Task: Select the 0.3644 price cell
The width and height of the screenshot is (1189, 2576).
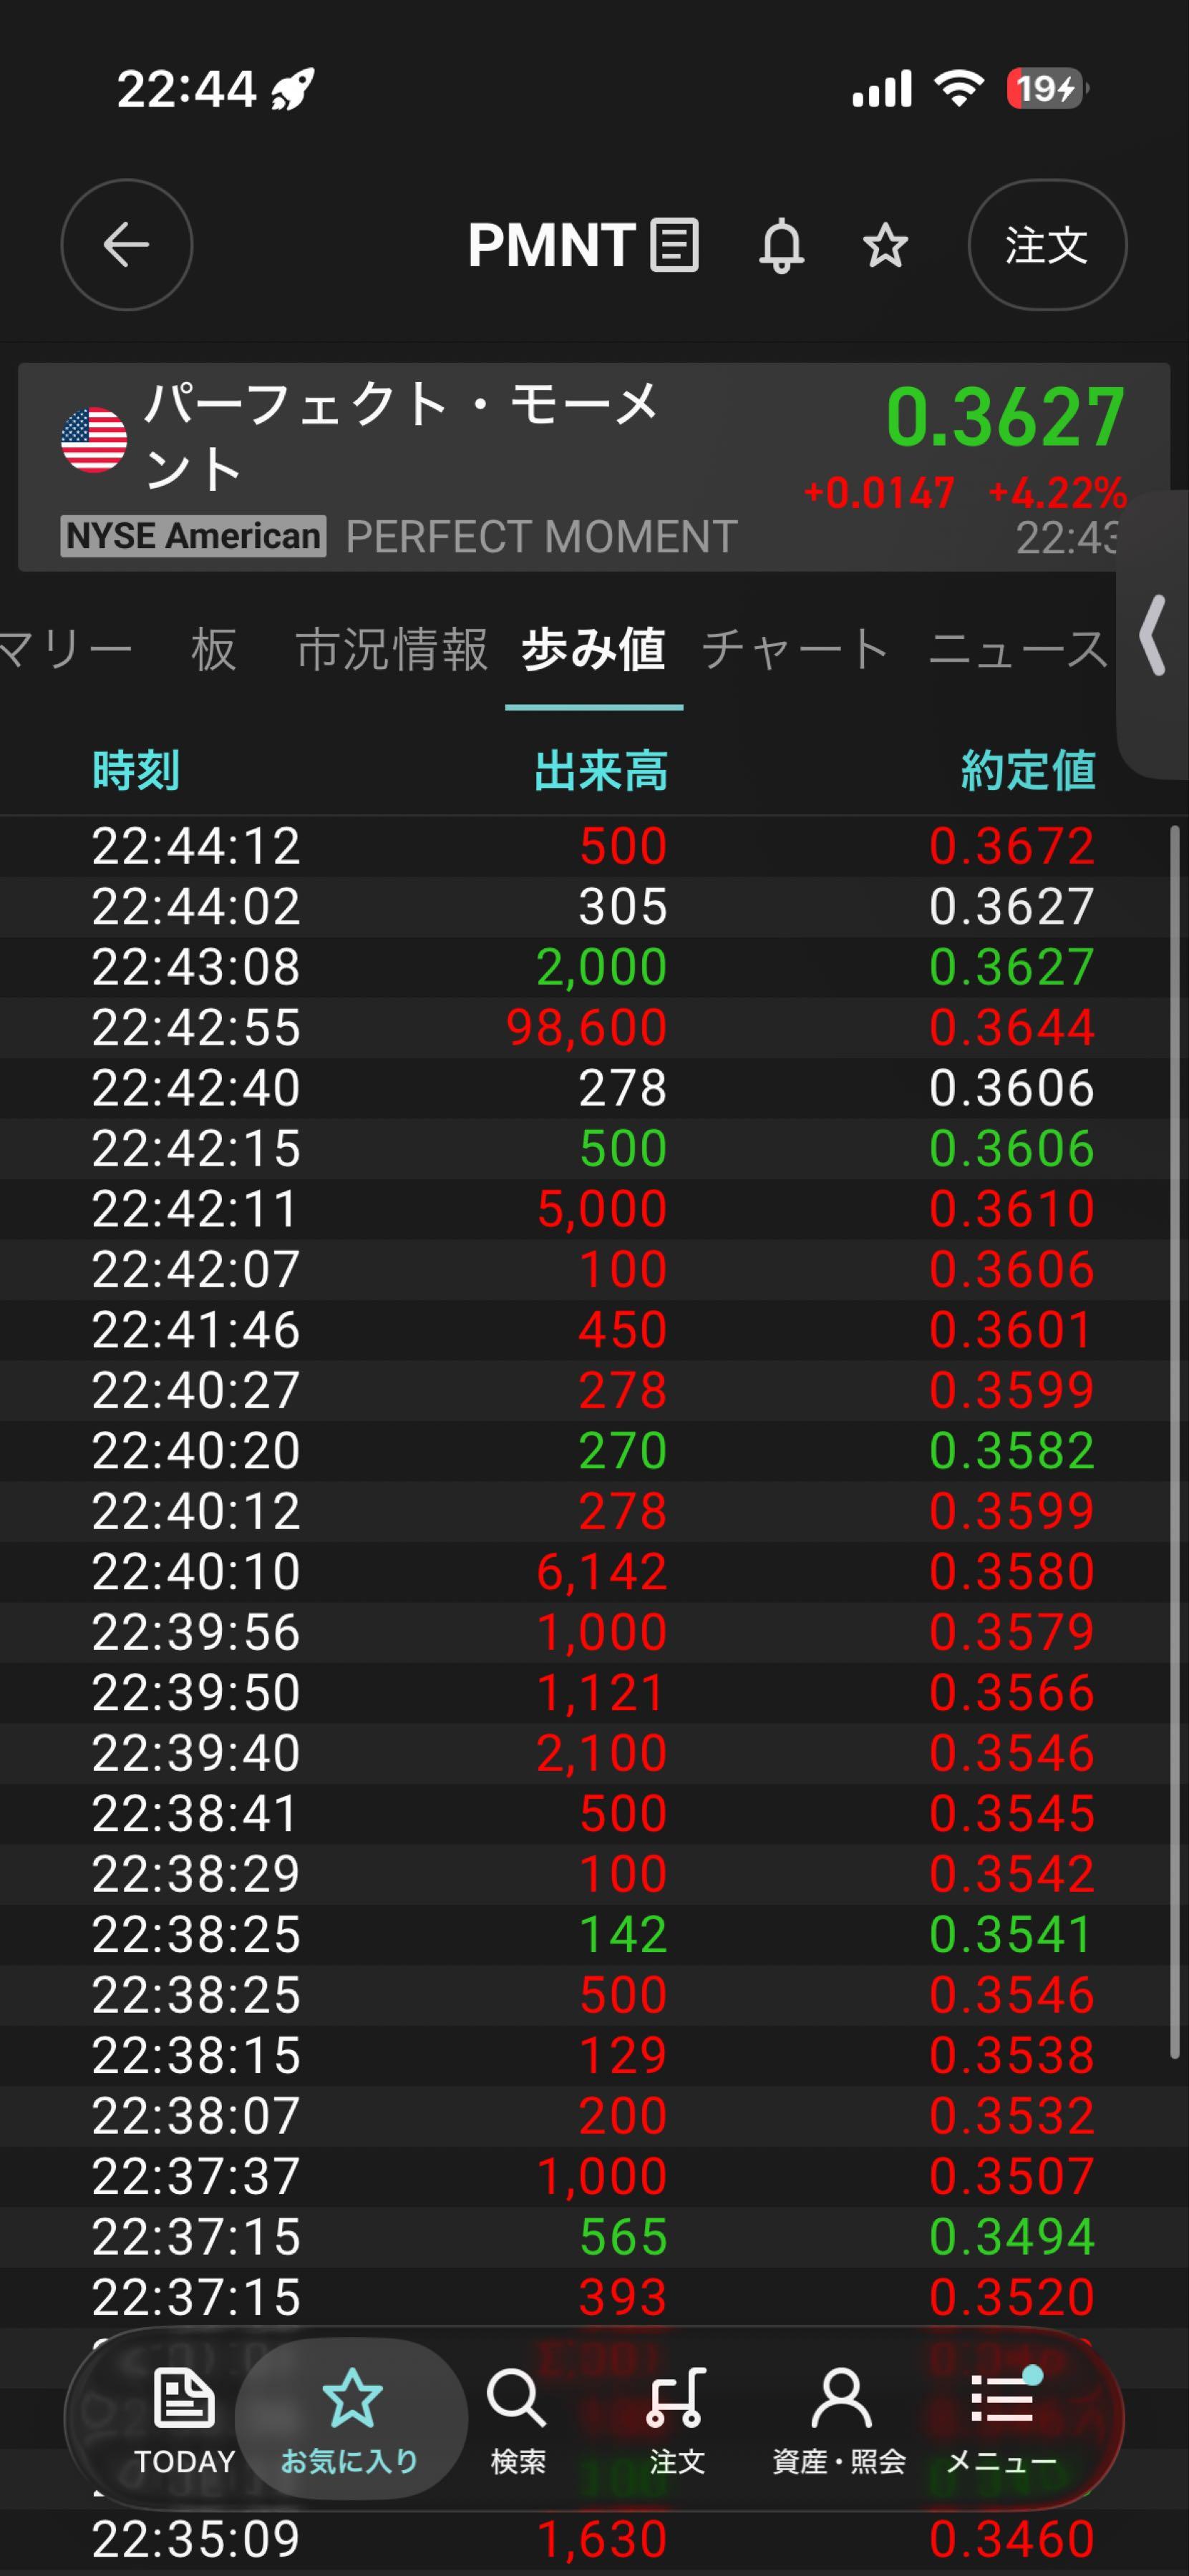Action: (x=1012, y=1027)
